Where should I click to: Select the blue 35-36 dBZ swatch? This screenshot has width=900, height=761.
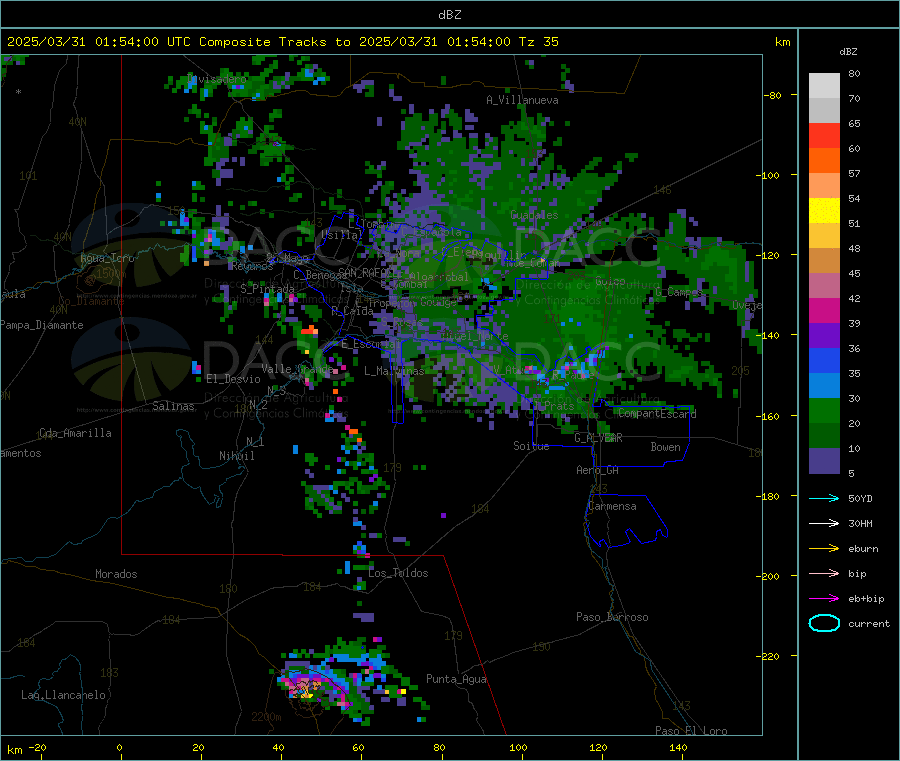coord(824,360)
